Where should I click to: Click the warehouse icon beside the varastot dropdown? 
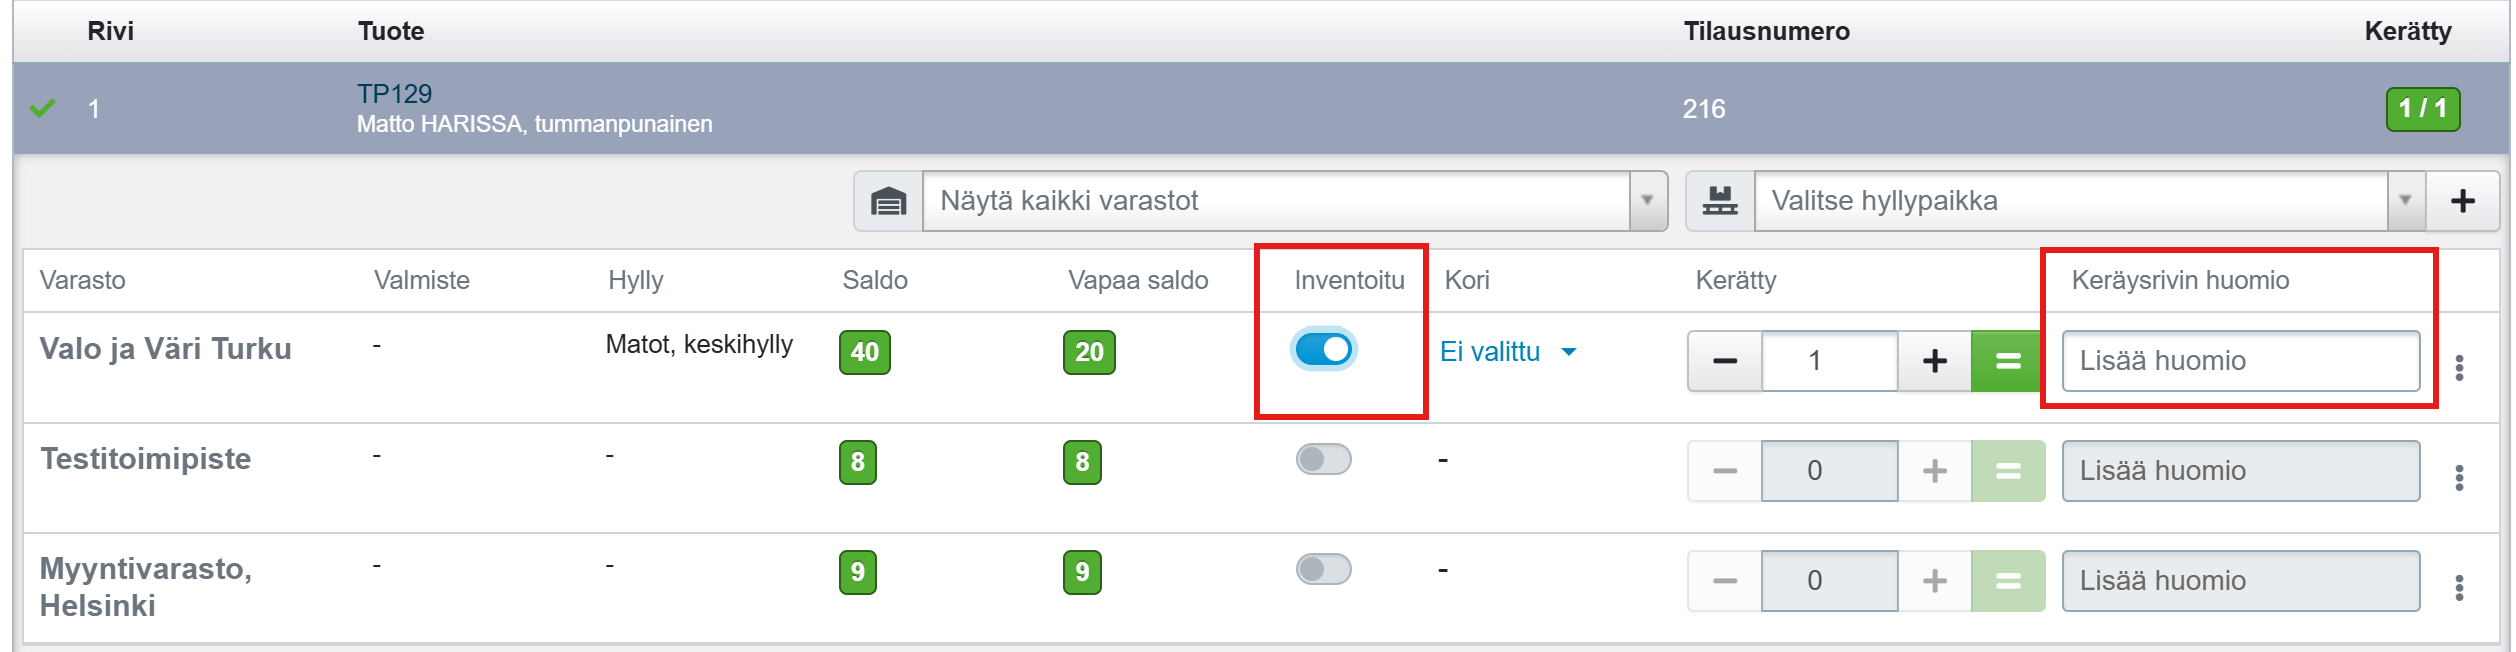pyautogui.click(x=888, y=202)
